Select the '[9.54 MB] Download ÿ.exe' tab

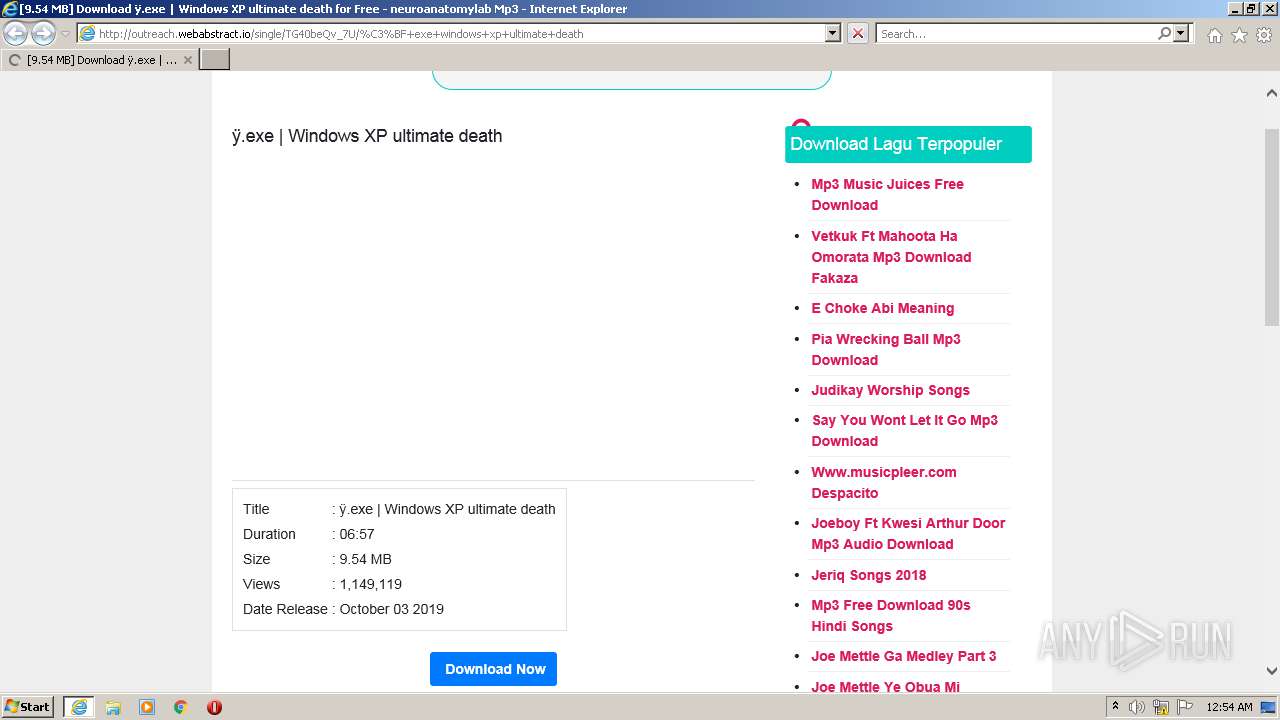pyautogui.click(x=98, y=60)
